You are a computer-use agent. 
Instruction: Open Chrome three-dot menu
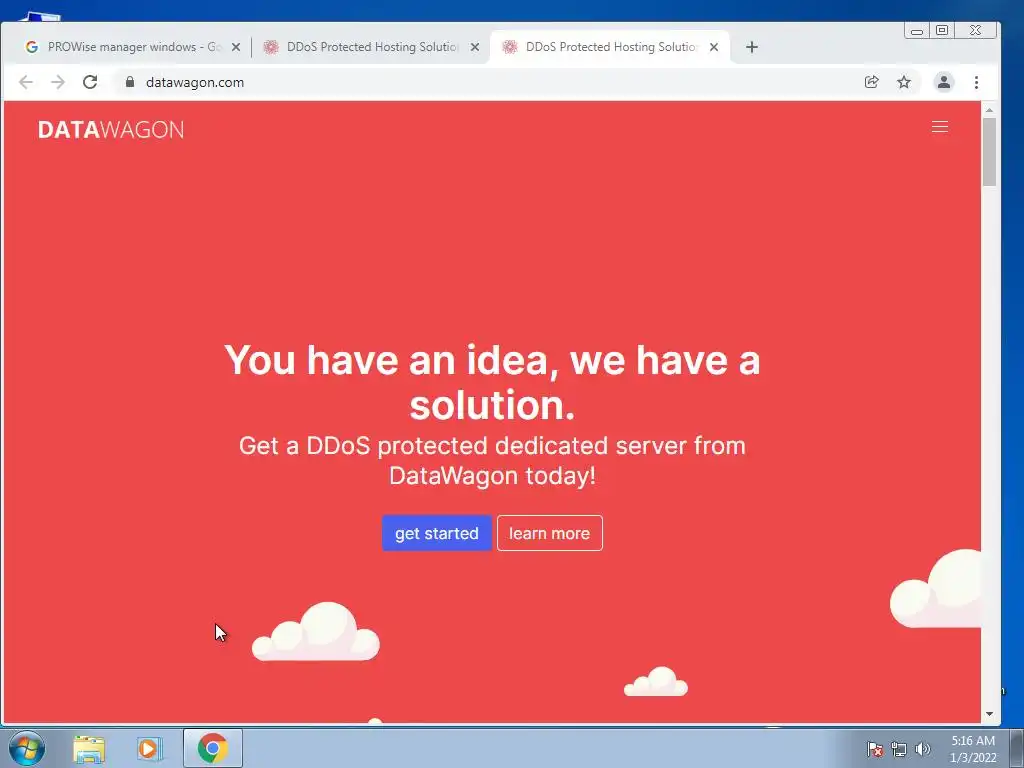(976, 82)
